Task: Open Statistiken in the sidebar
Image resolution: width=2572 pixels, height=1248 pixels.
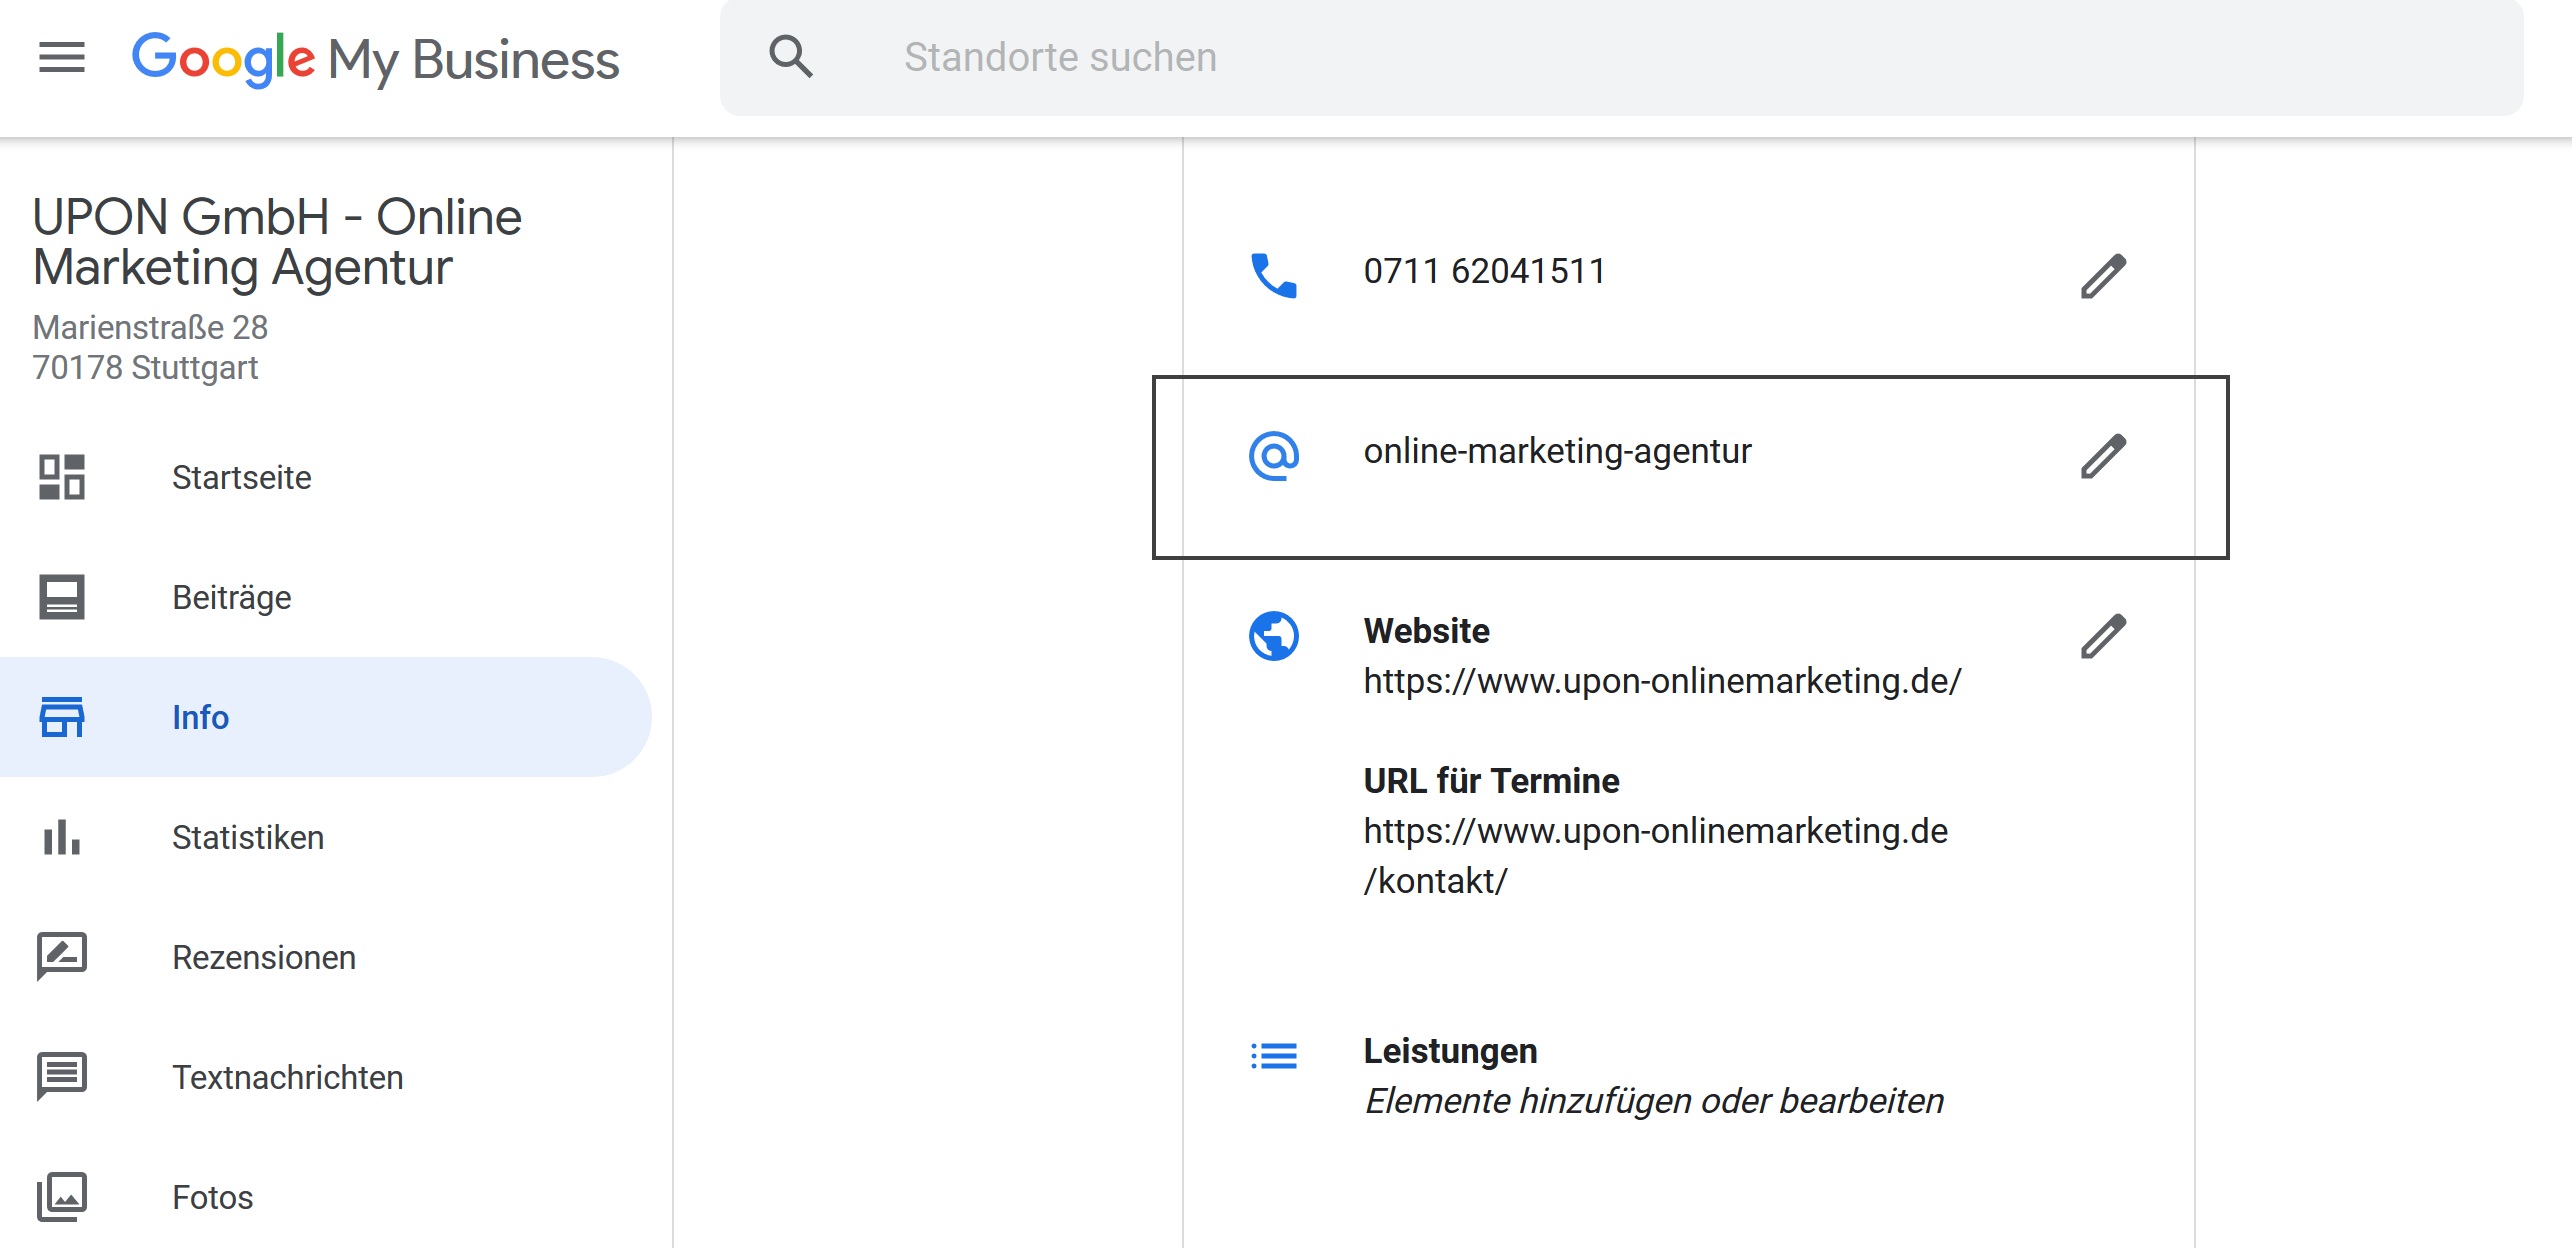Action: pos(247,837)
